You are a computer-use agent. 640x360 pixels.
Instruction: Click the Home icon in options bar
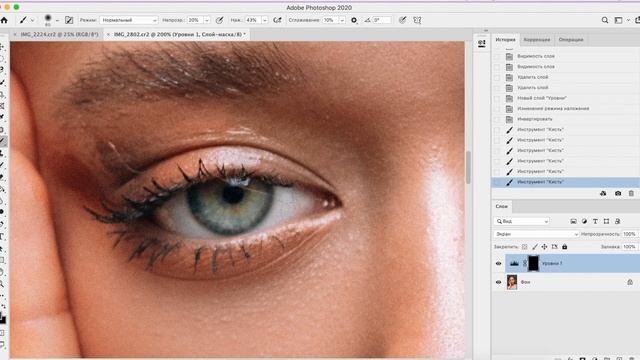tap(4, 20)
